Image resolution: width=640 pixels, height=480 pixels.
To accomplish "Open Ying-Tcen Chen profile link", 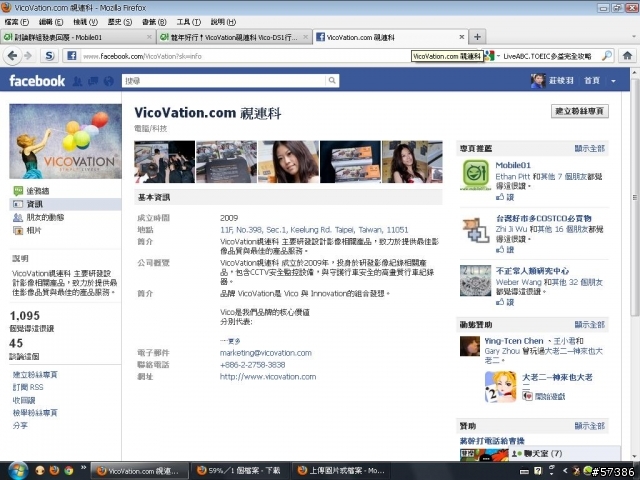I will click(513, 341).
